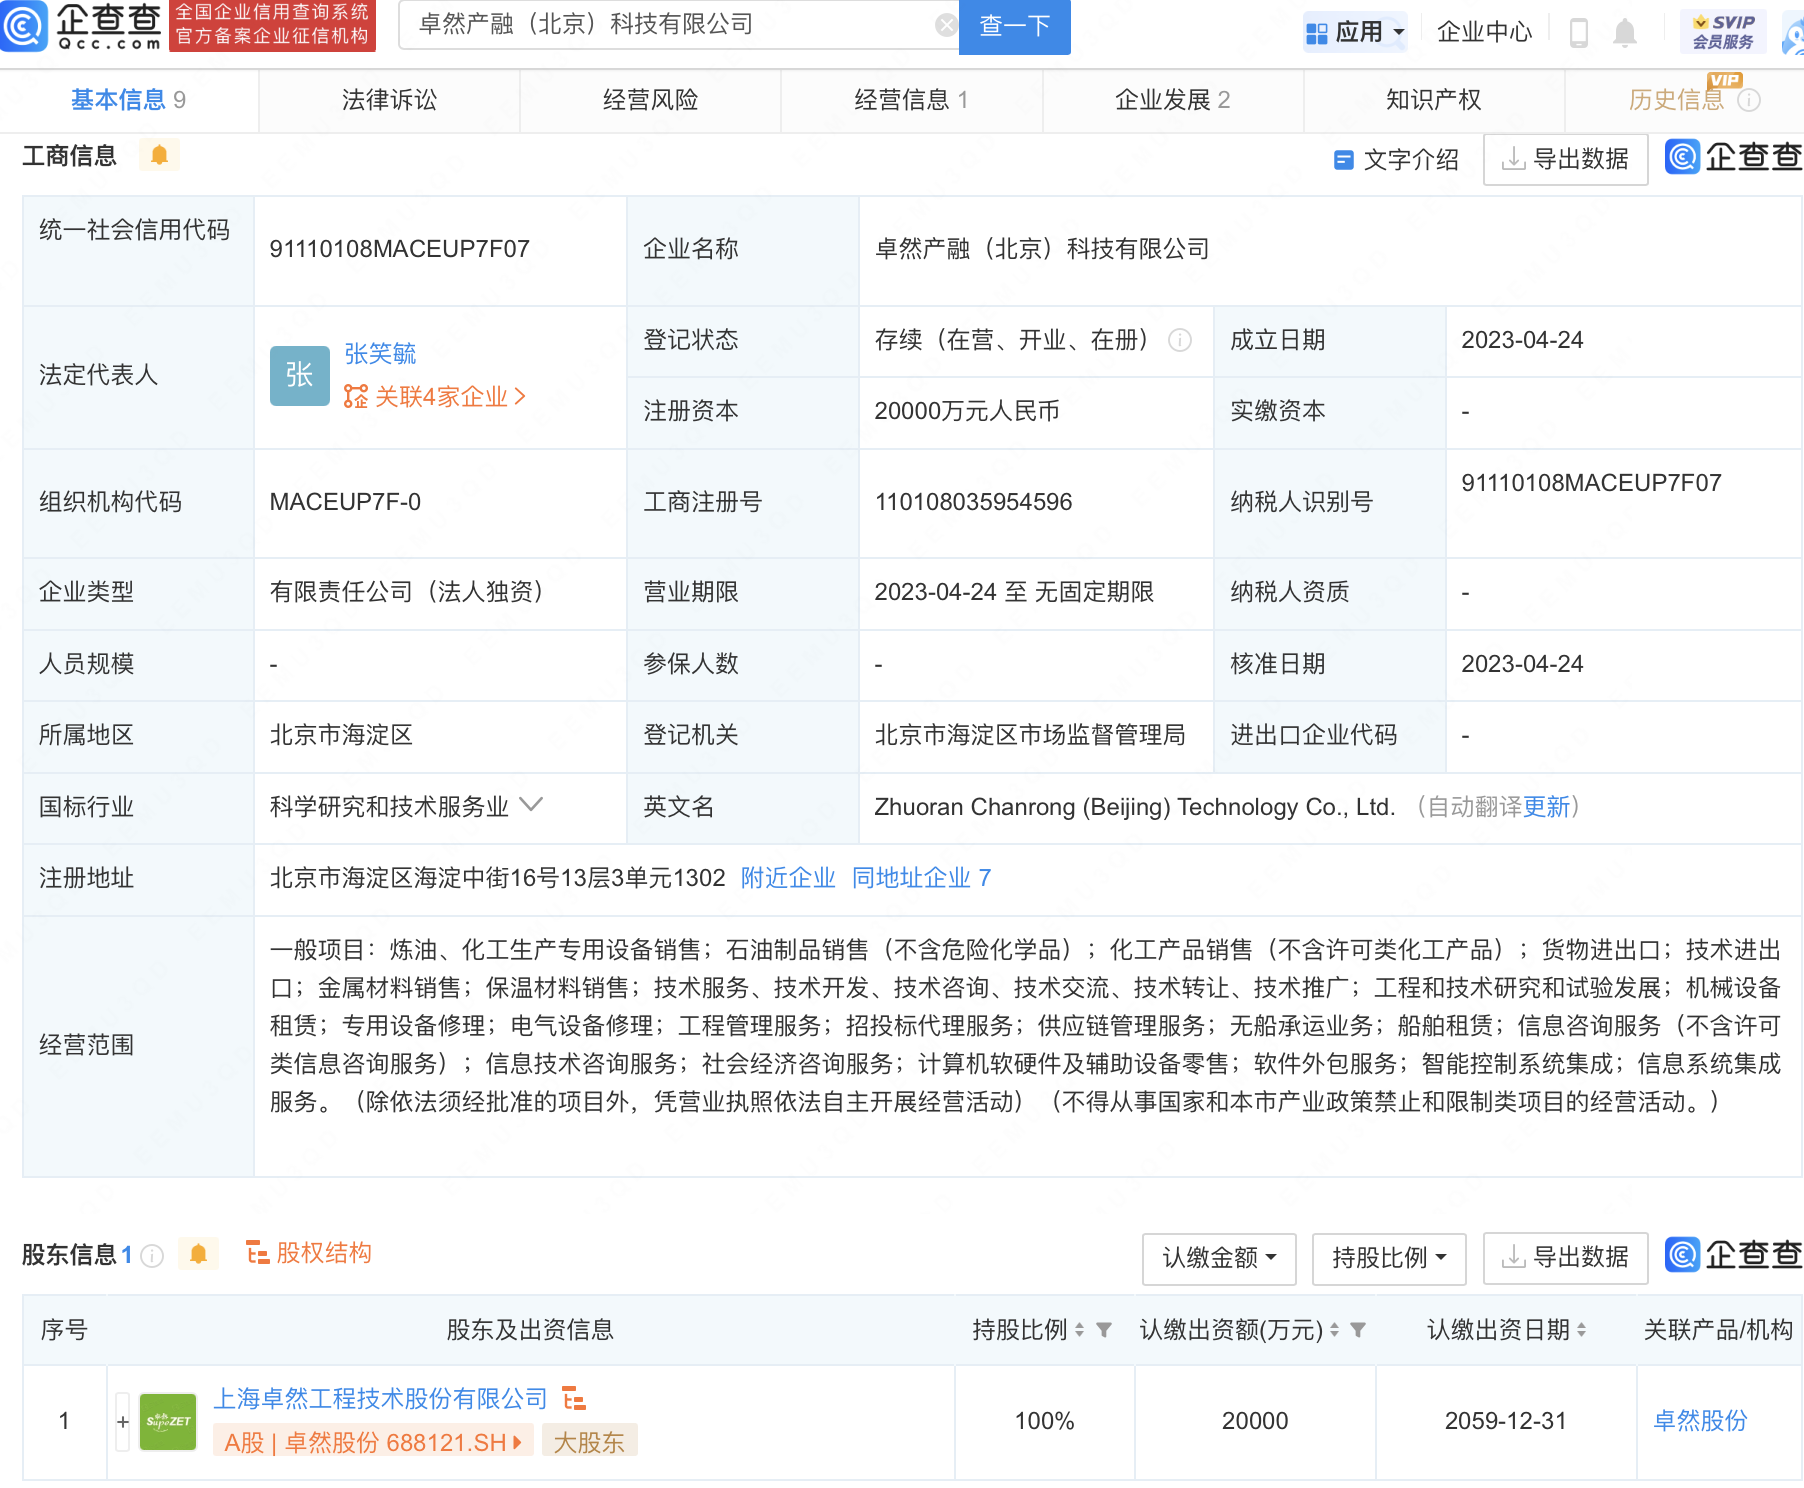Click customer service avatar icon at top right

point(1793,34)
